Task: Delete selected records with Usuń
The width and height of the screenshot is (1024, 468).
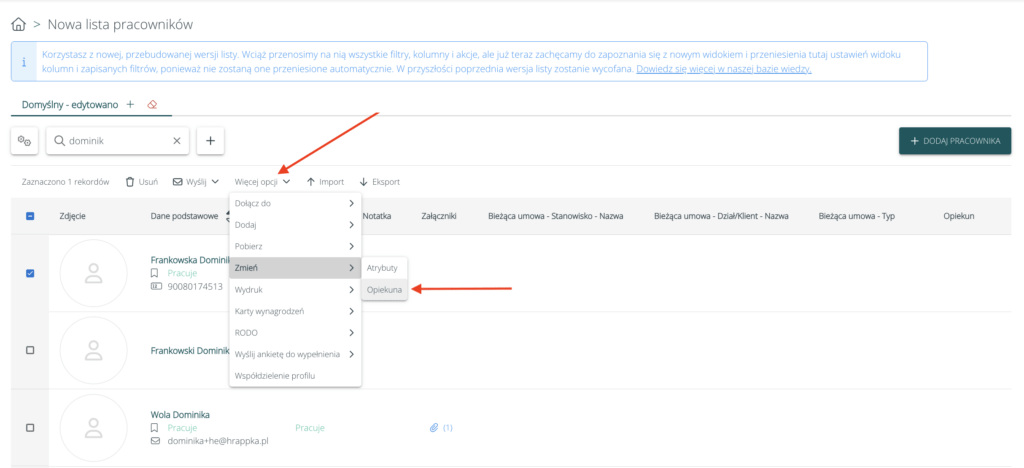Action: [141, 182]
